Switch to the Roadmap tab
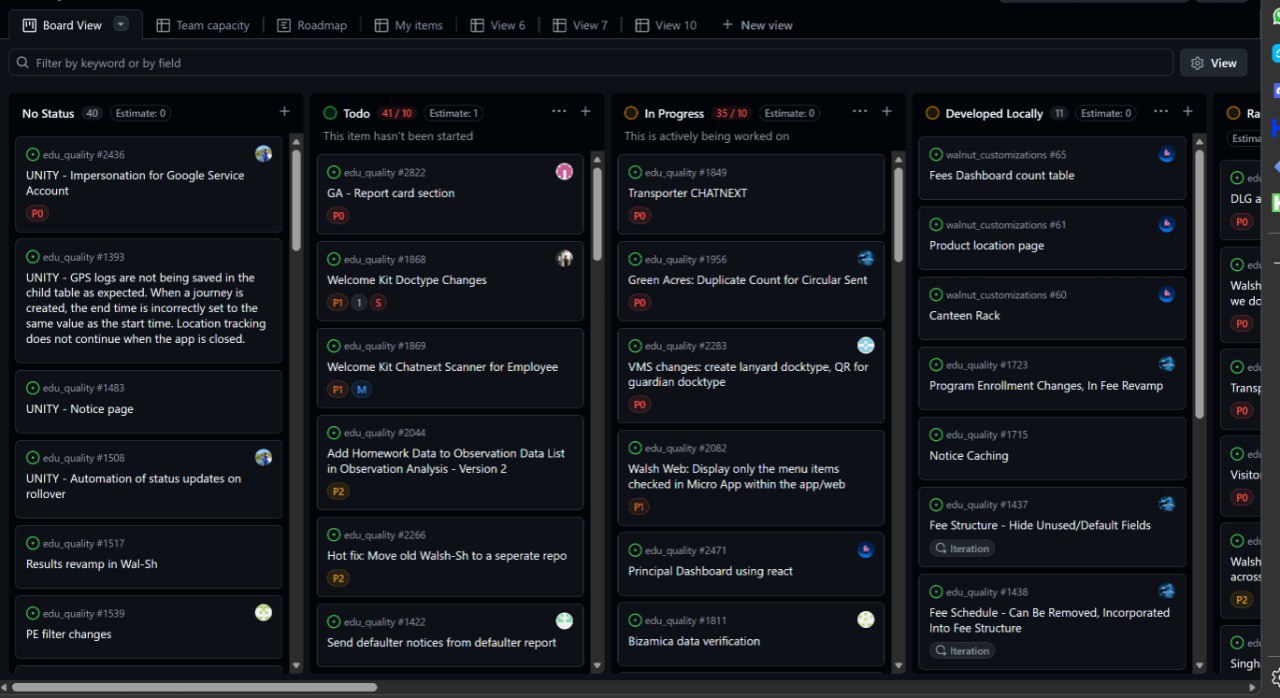Image resolution: width=1280 pixels, height=698 pixels. (312, 25)
